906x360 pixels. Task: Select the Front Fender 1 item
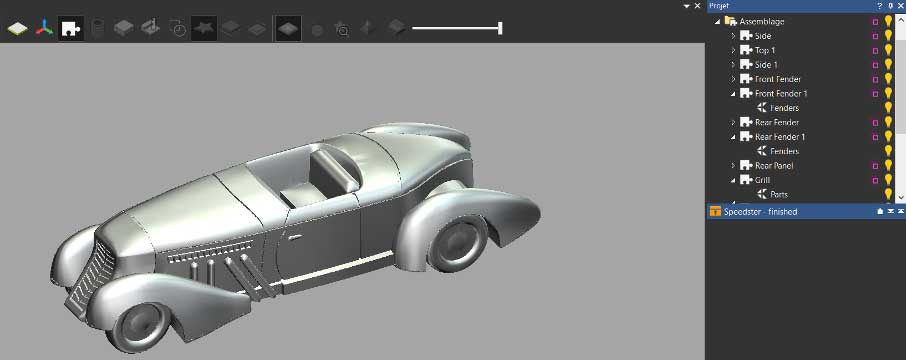(781, 94)
